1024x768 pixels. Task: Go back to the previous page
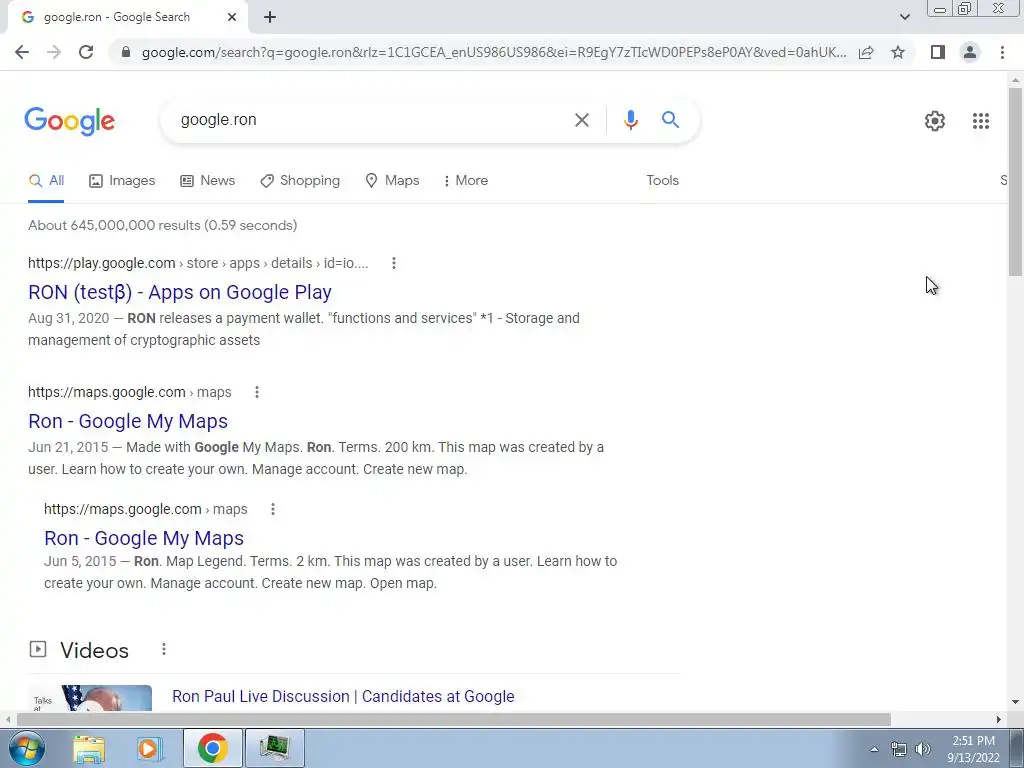[x=22, y=52]
